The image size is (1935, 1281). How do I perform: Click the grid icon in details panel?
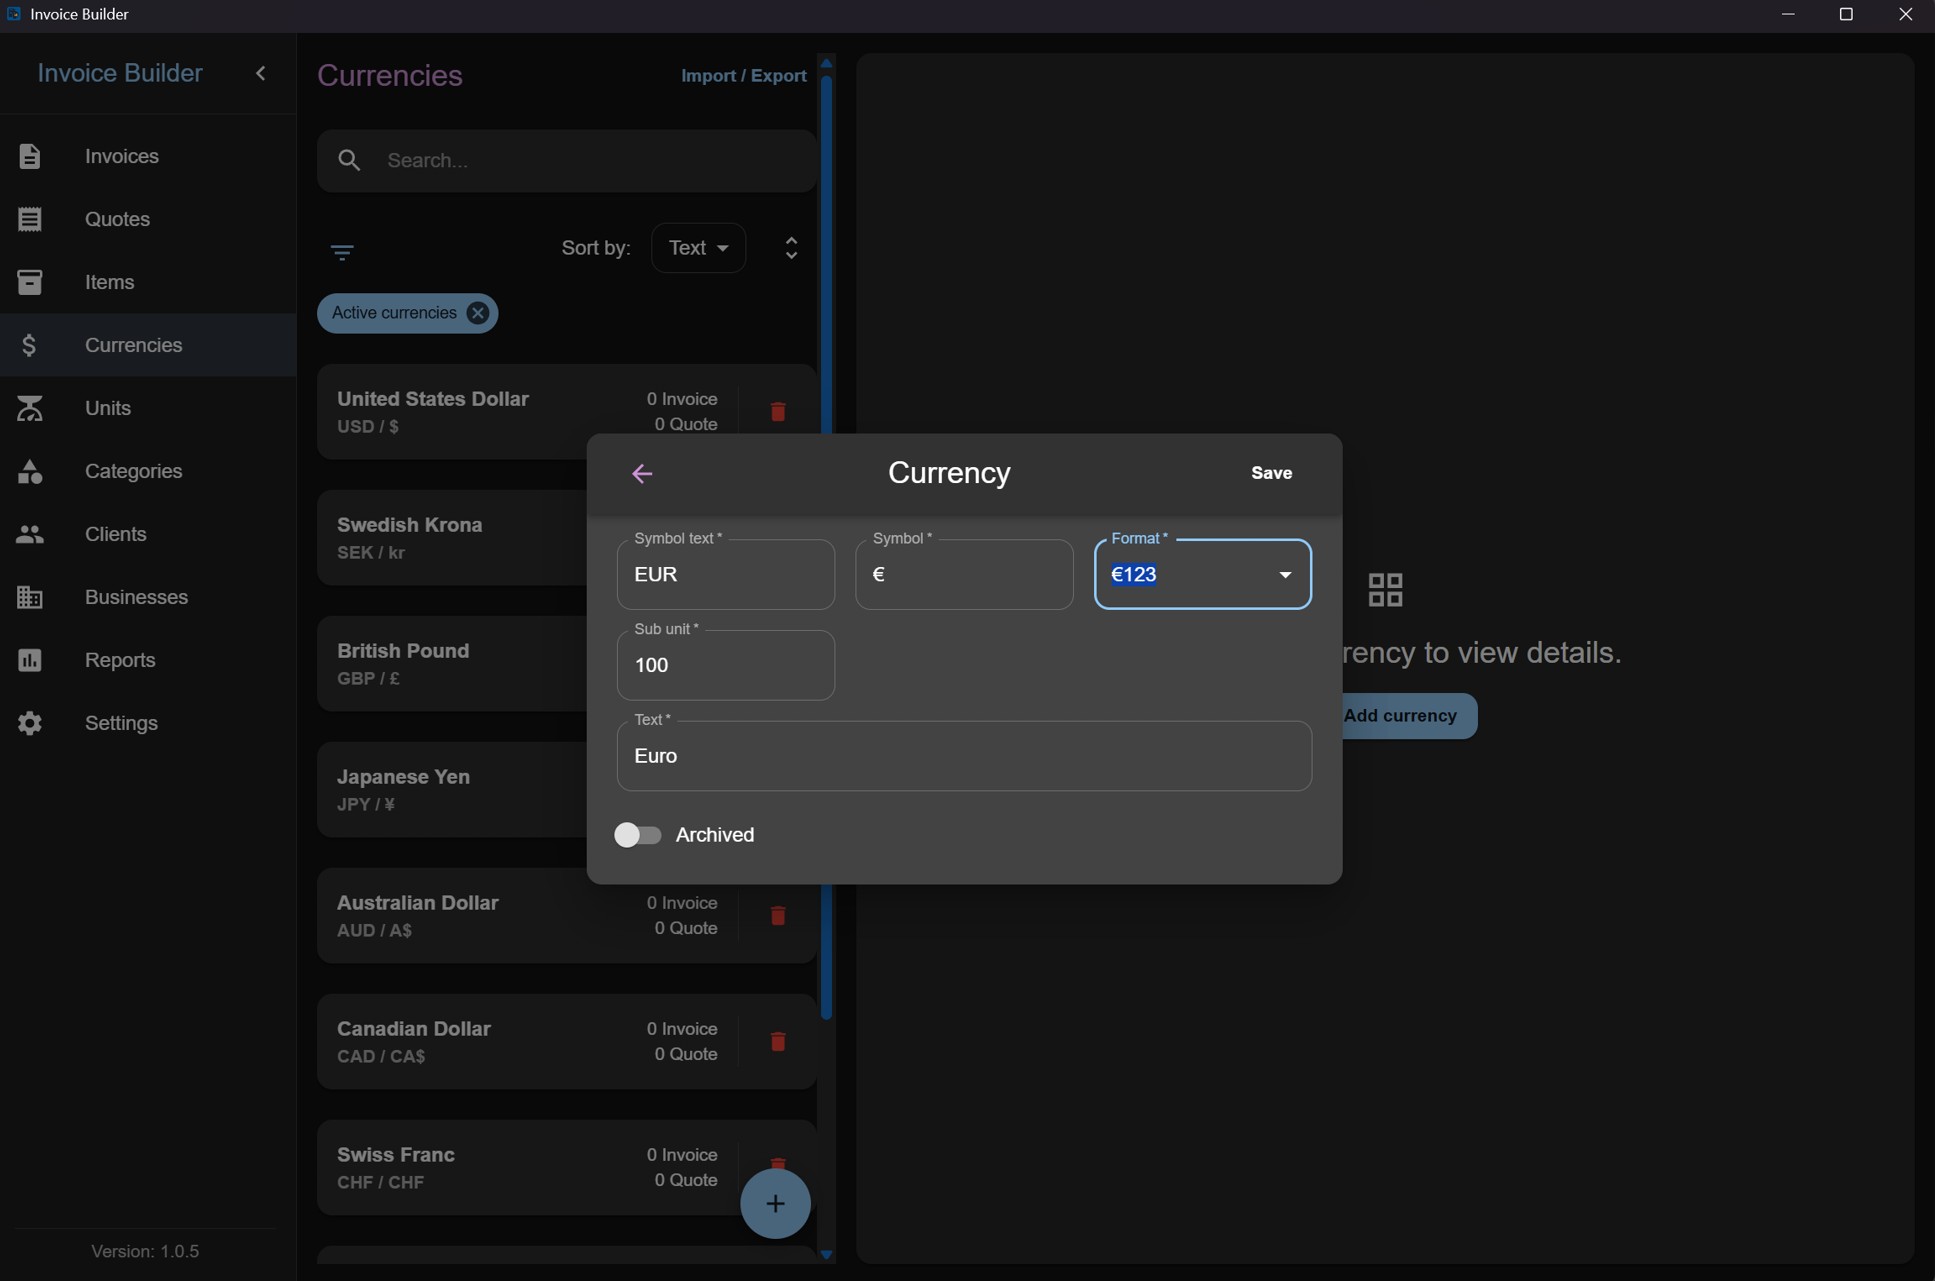coord(1385,590)
